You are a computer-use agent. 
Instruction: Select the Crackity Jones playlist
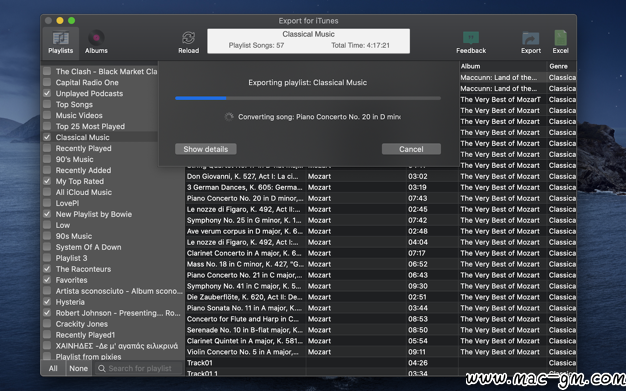pos(82,324)
